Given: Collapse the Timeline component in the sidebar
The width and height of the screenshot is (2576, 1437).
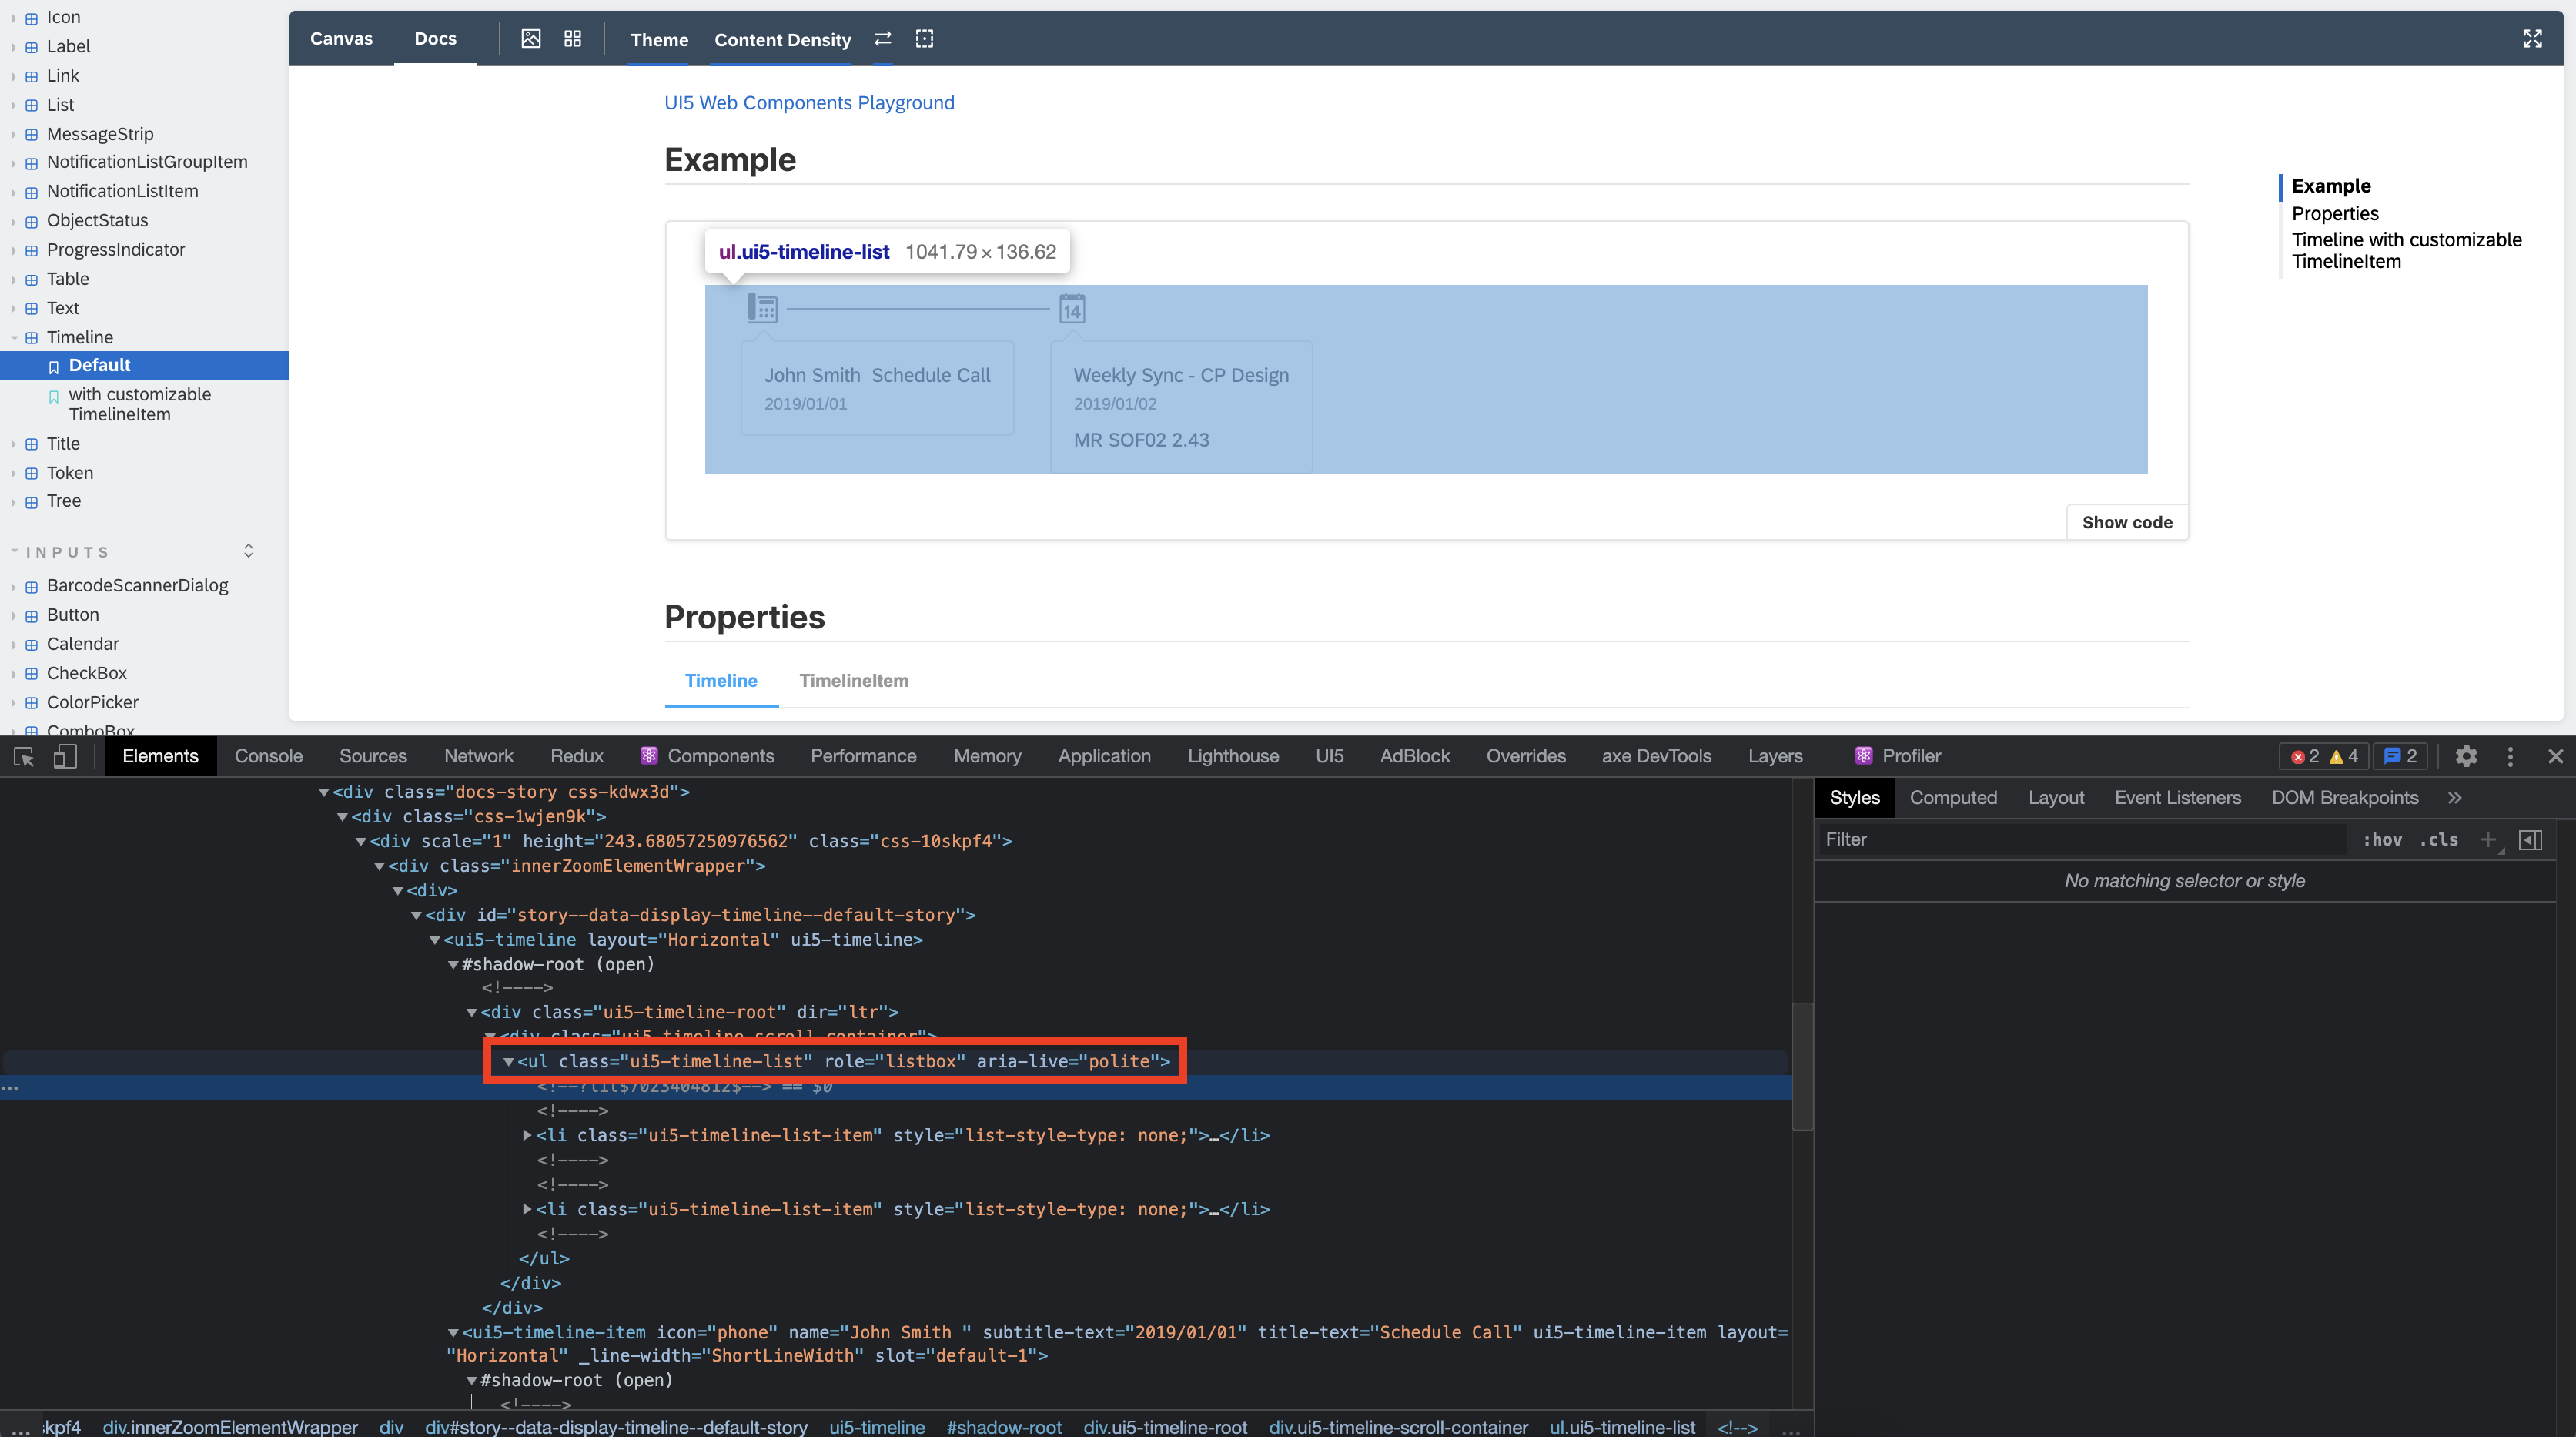Looking at the screenshot, I should [x=14, y=337].
